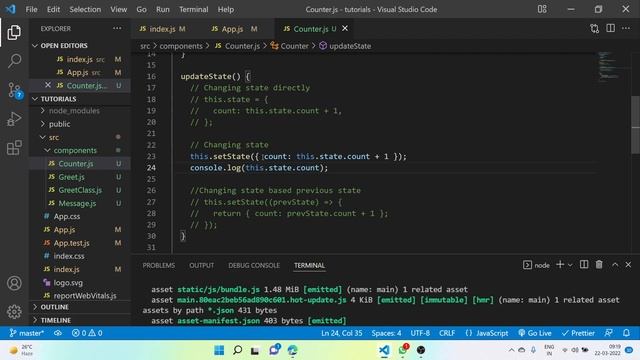Switch to Problems panel tab
Image resolution: width=640 pixels, height=360 pixels.
(159, 265)
